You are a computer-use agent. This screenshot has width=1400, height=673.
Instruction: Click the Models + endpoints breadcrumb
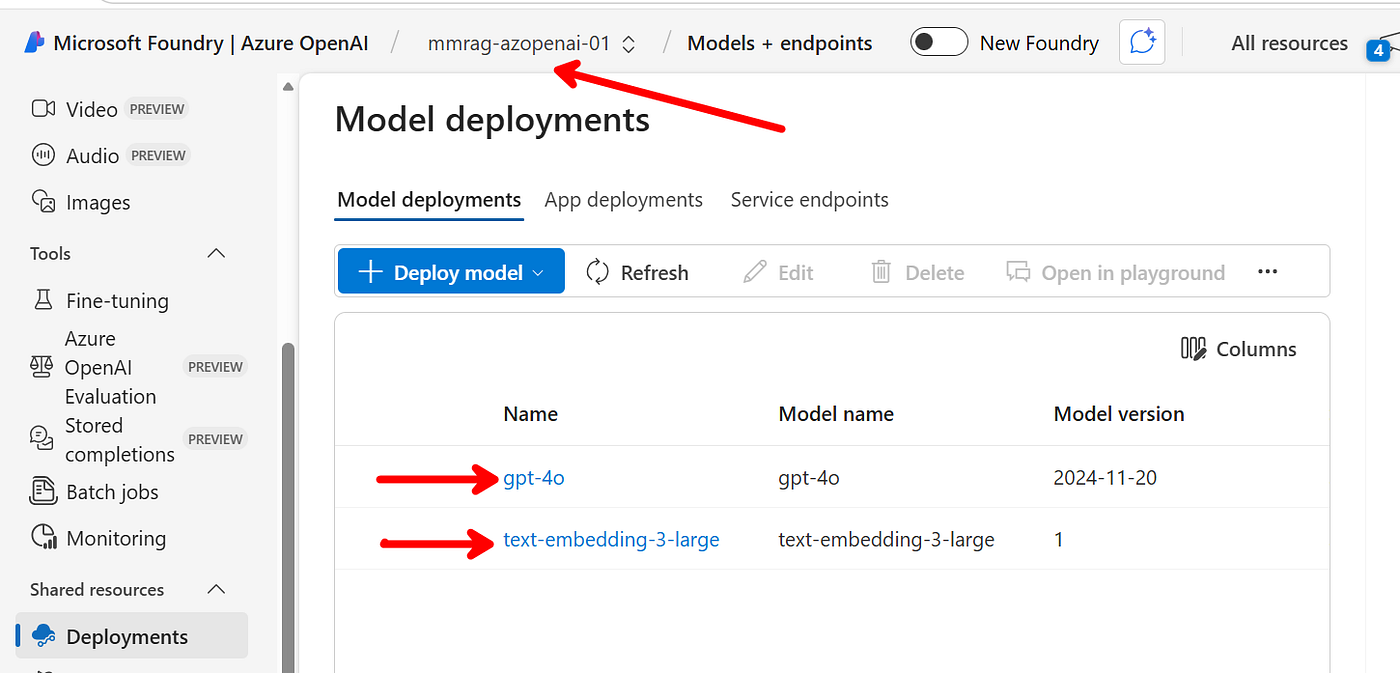780,43
